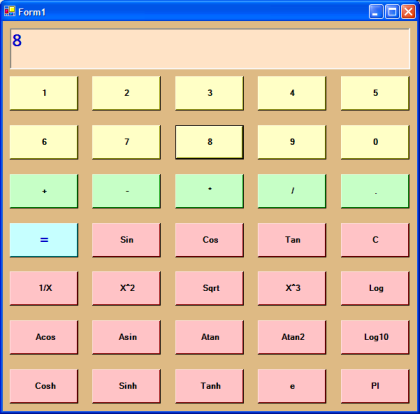Image resolution: width=420 pixels, height=414 pixels.
Task: Apply the Sin function
Action: tap(126, 240)
